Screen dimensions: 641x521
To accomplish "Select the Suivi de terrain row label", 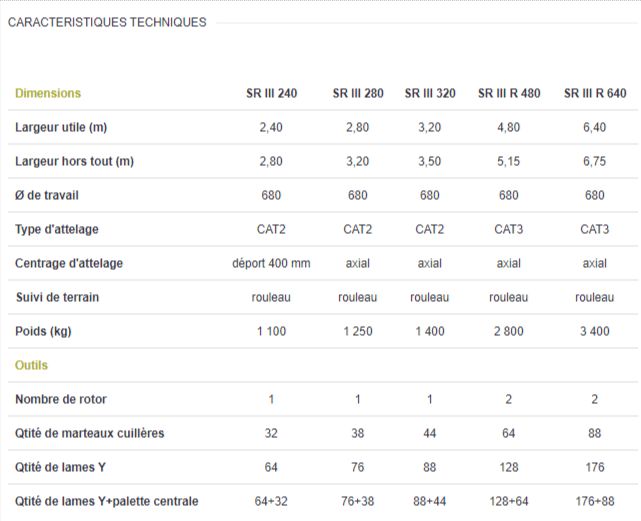I will click(x=57, y=298).
